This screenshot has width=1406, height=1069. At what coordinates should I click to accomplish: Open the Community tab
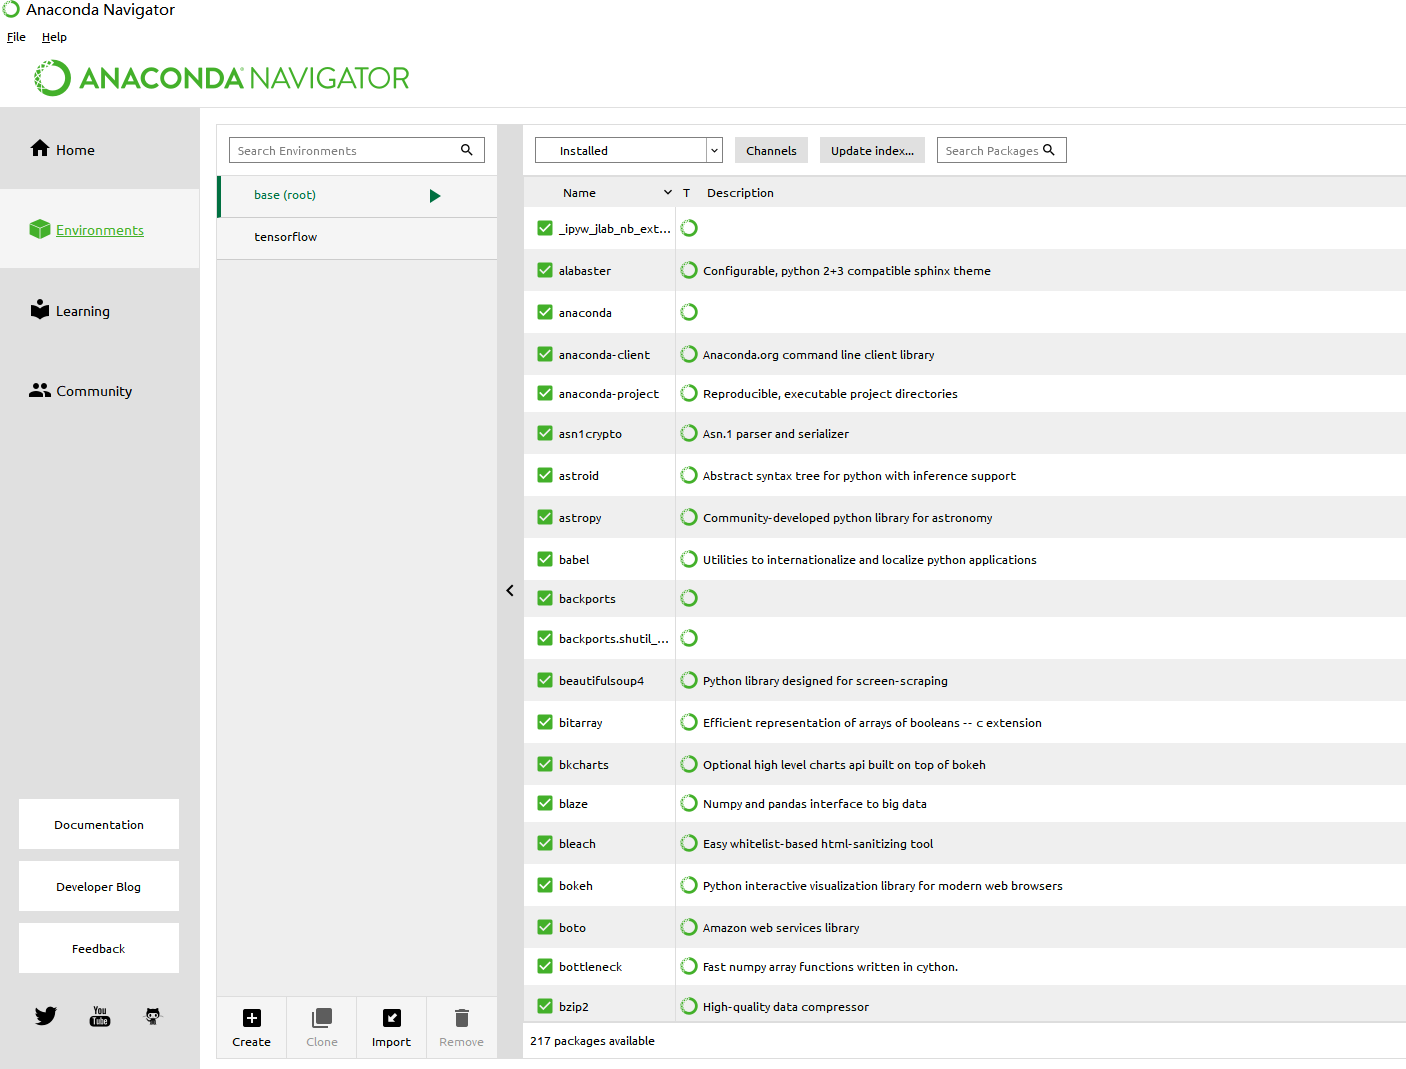[100, 391]
